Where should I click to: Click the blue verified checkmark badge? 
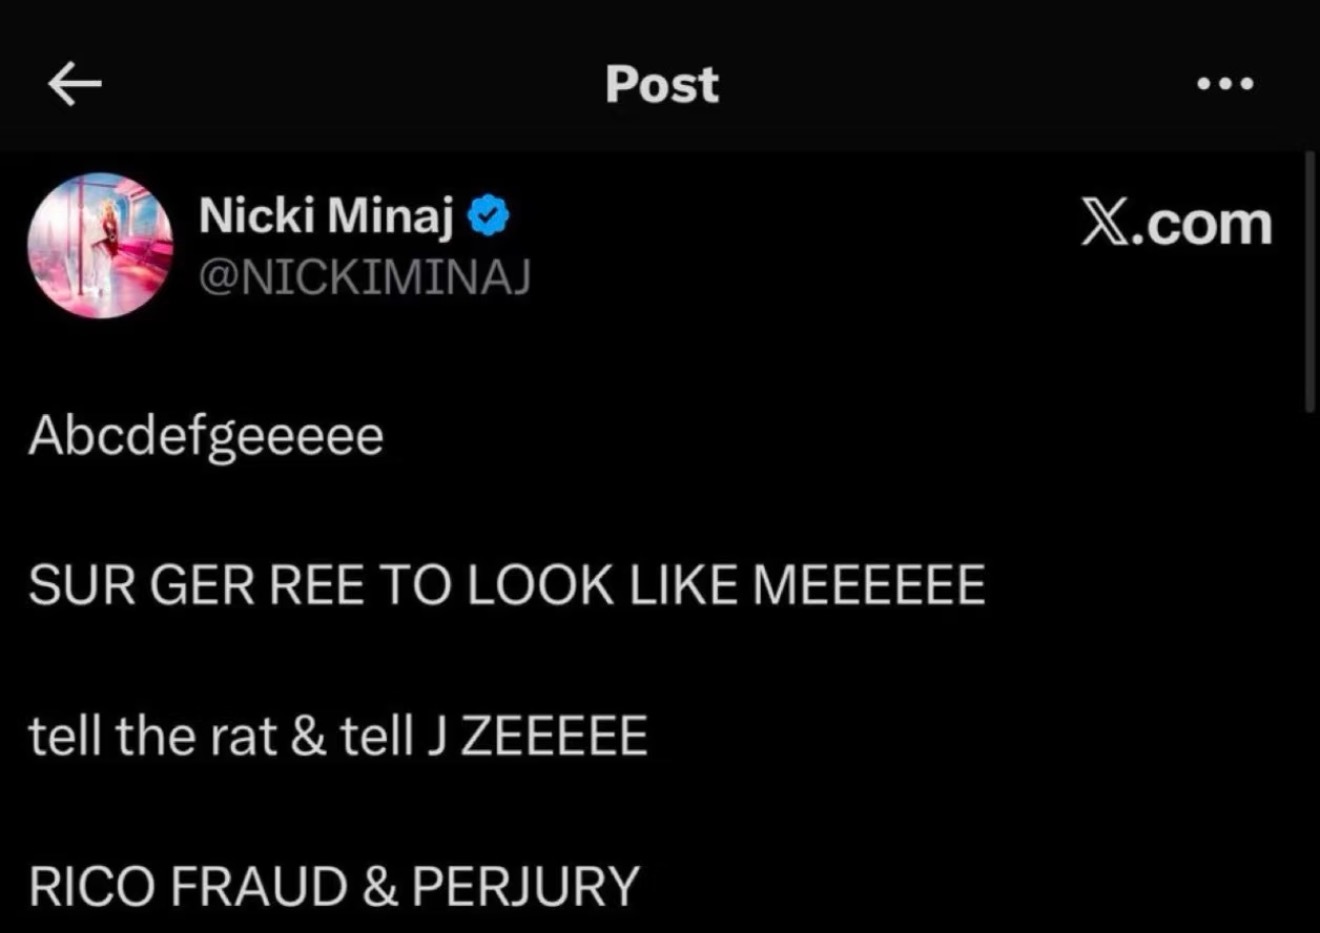[489, 216]
